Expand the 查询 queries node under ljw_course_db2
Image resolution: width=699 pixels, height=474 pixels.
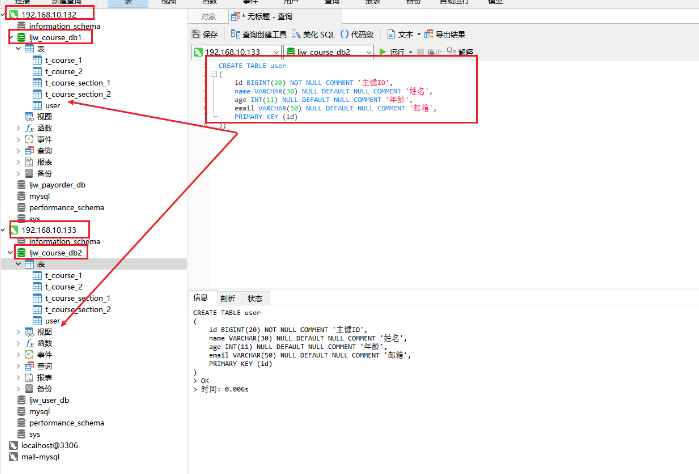(x=18, y=366)
